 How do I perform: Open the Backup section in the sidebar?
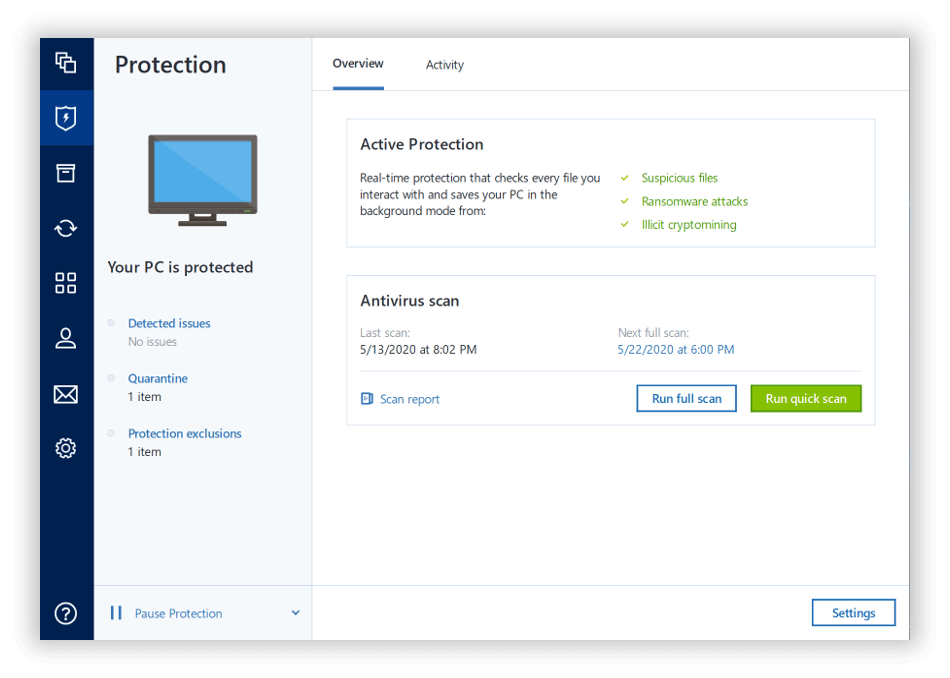point(66,62)
